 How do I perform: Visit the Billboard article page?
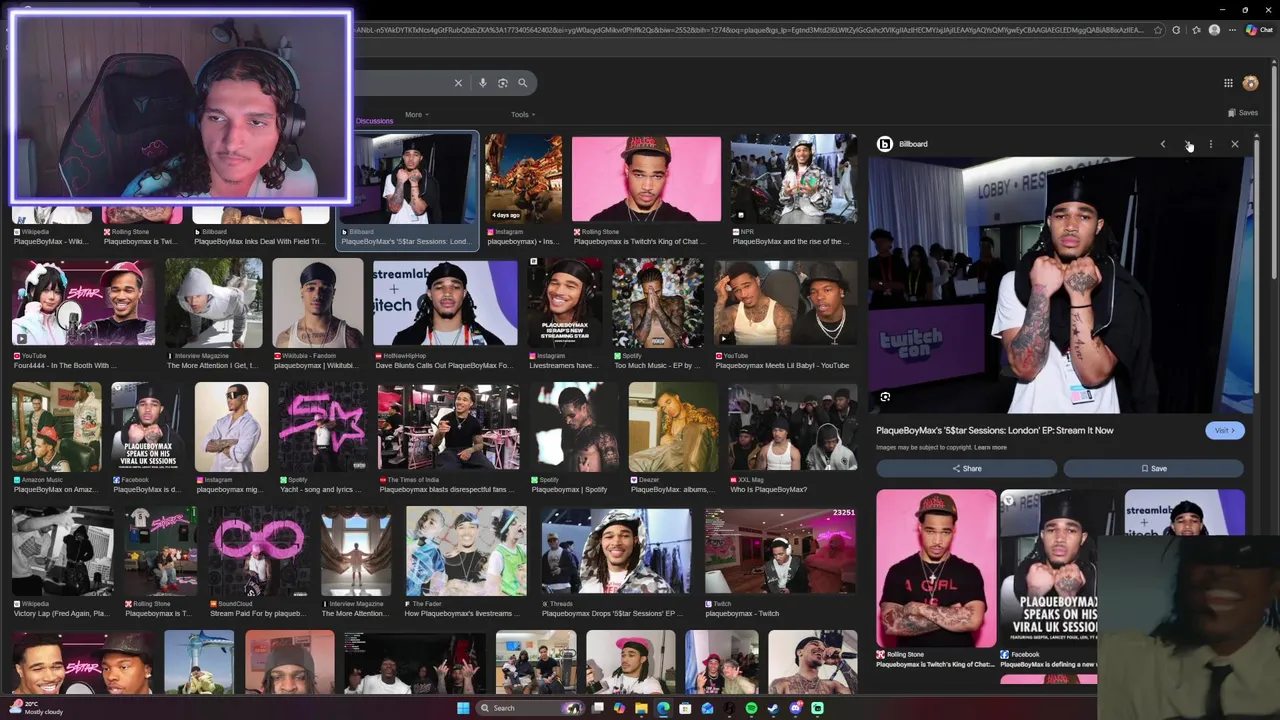point(1224,430)
